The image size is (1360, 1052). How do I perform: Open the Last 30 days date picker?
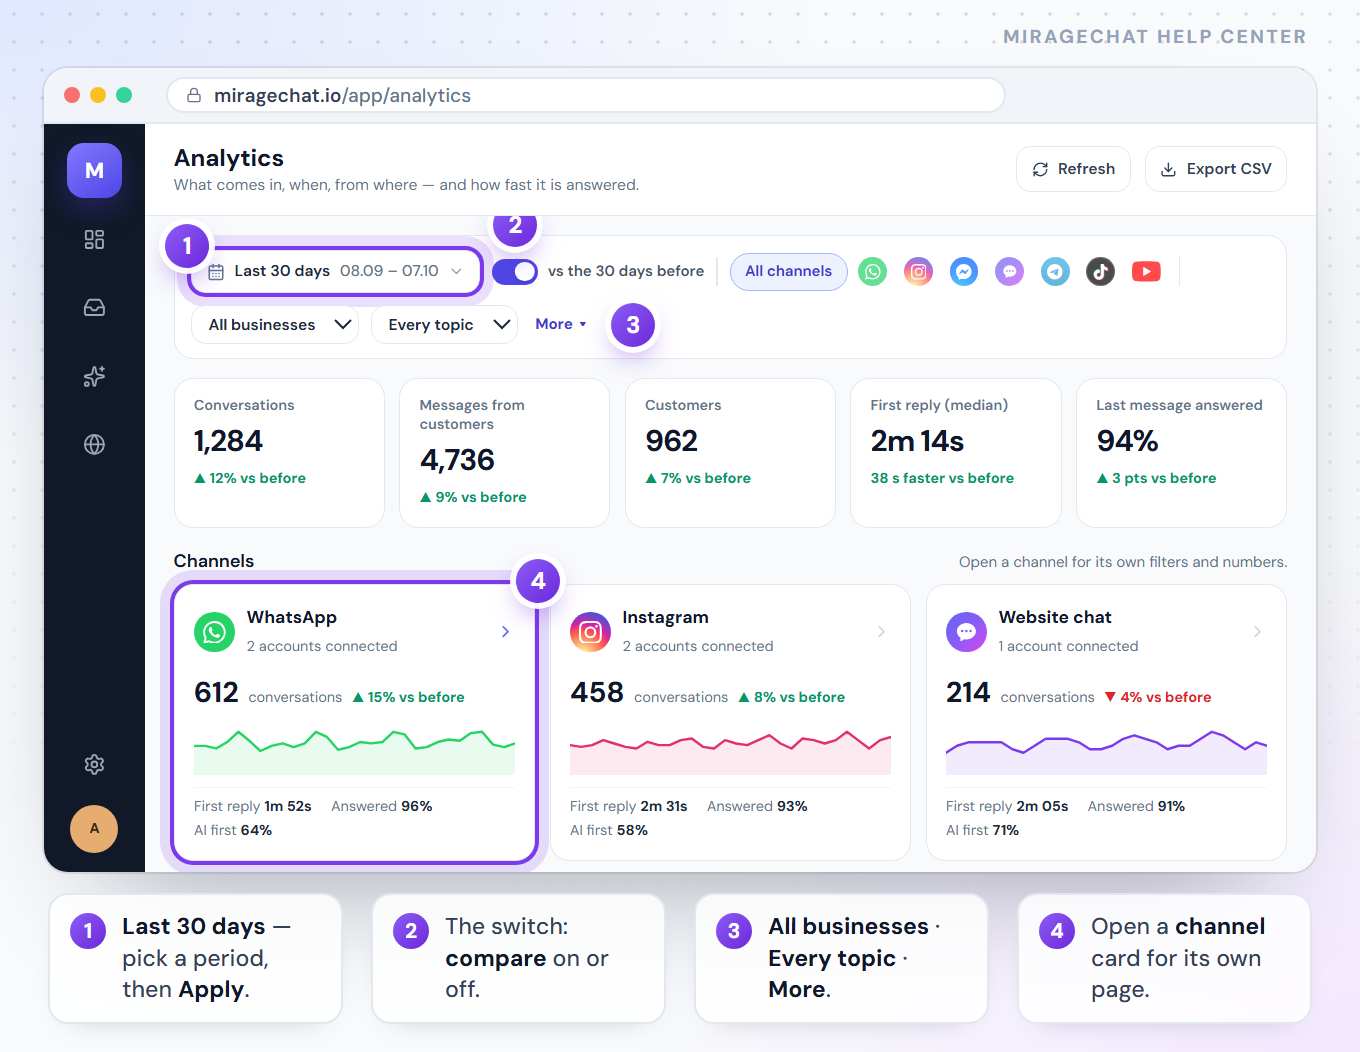point(335,271)
